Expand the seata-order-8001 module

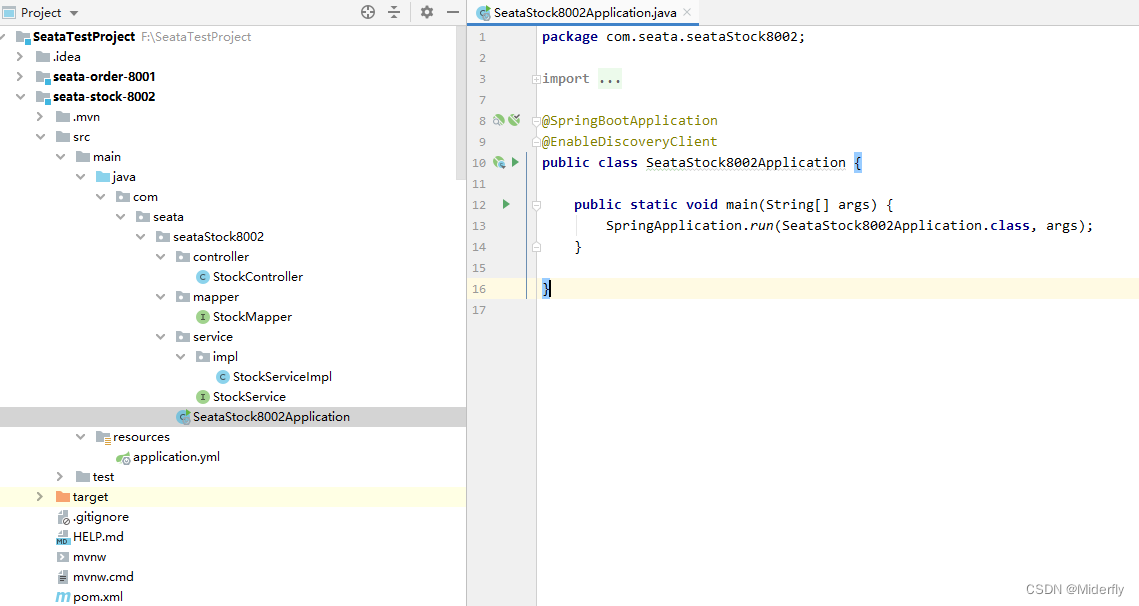pyautogui.click(x=20, y=77)
